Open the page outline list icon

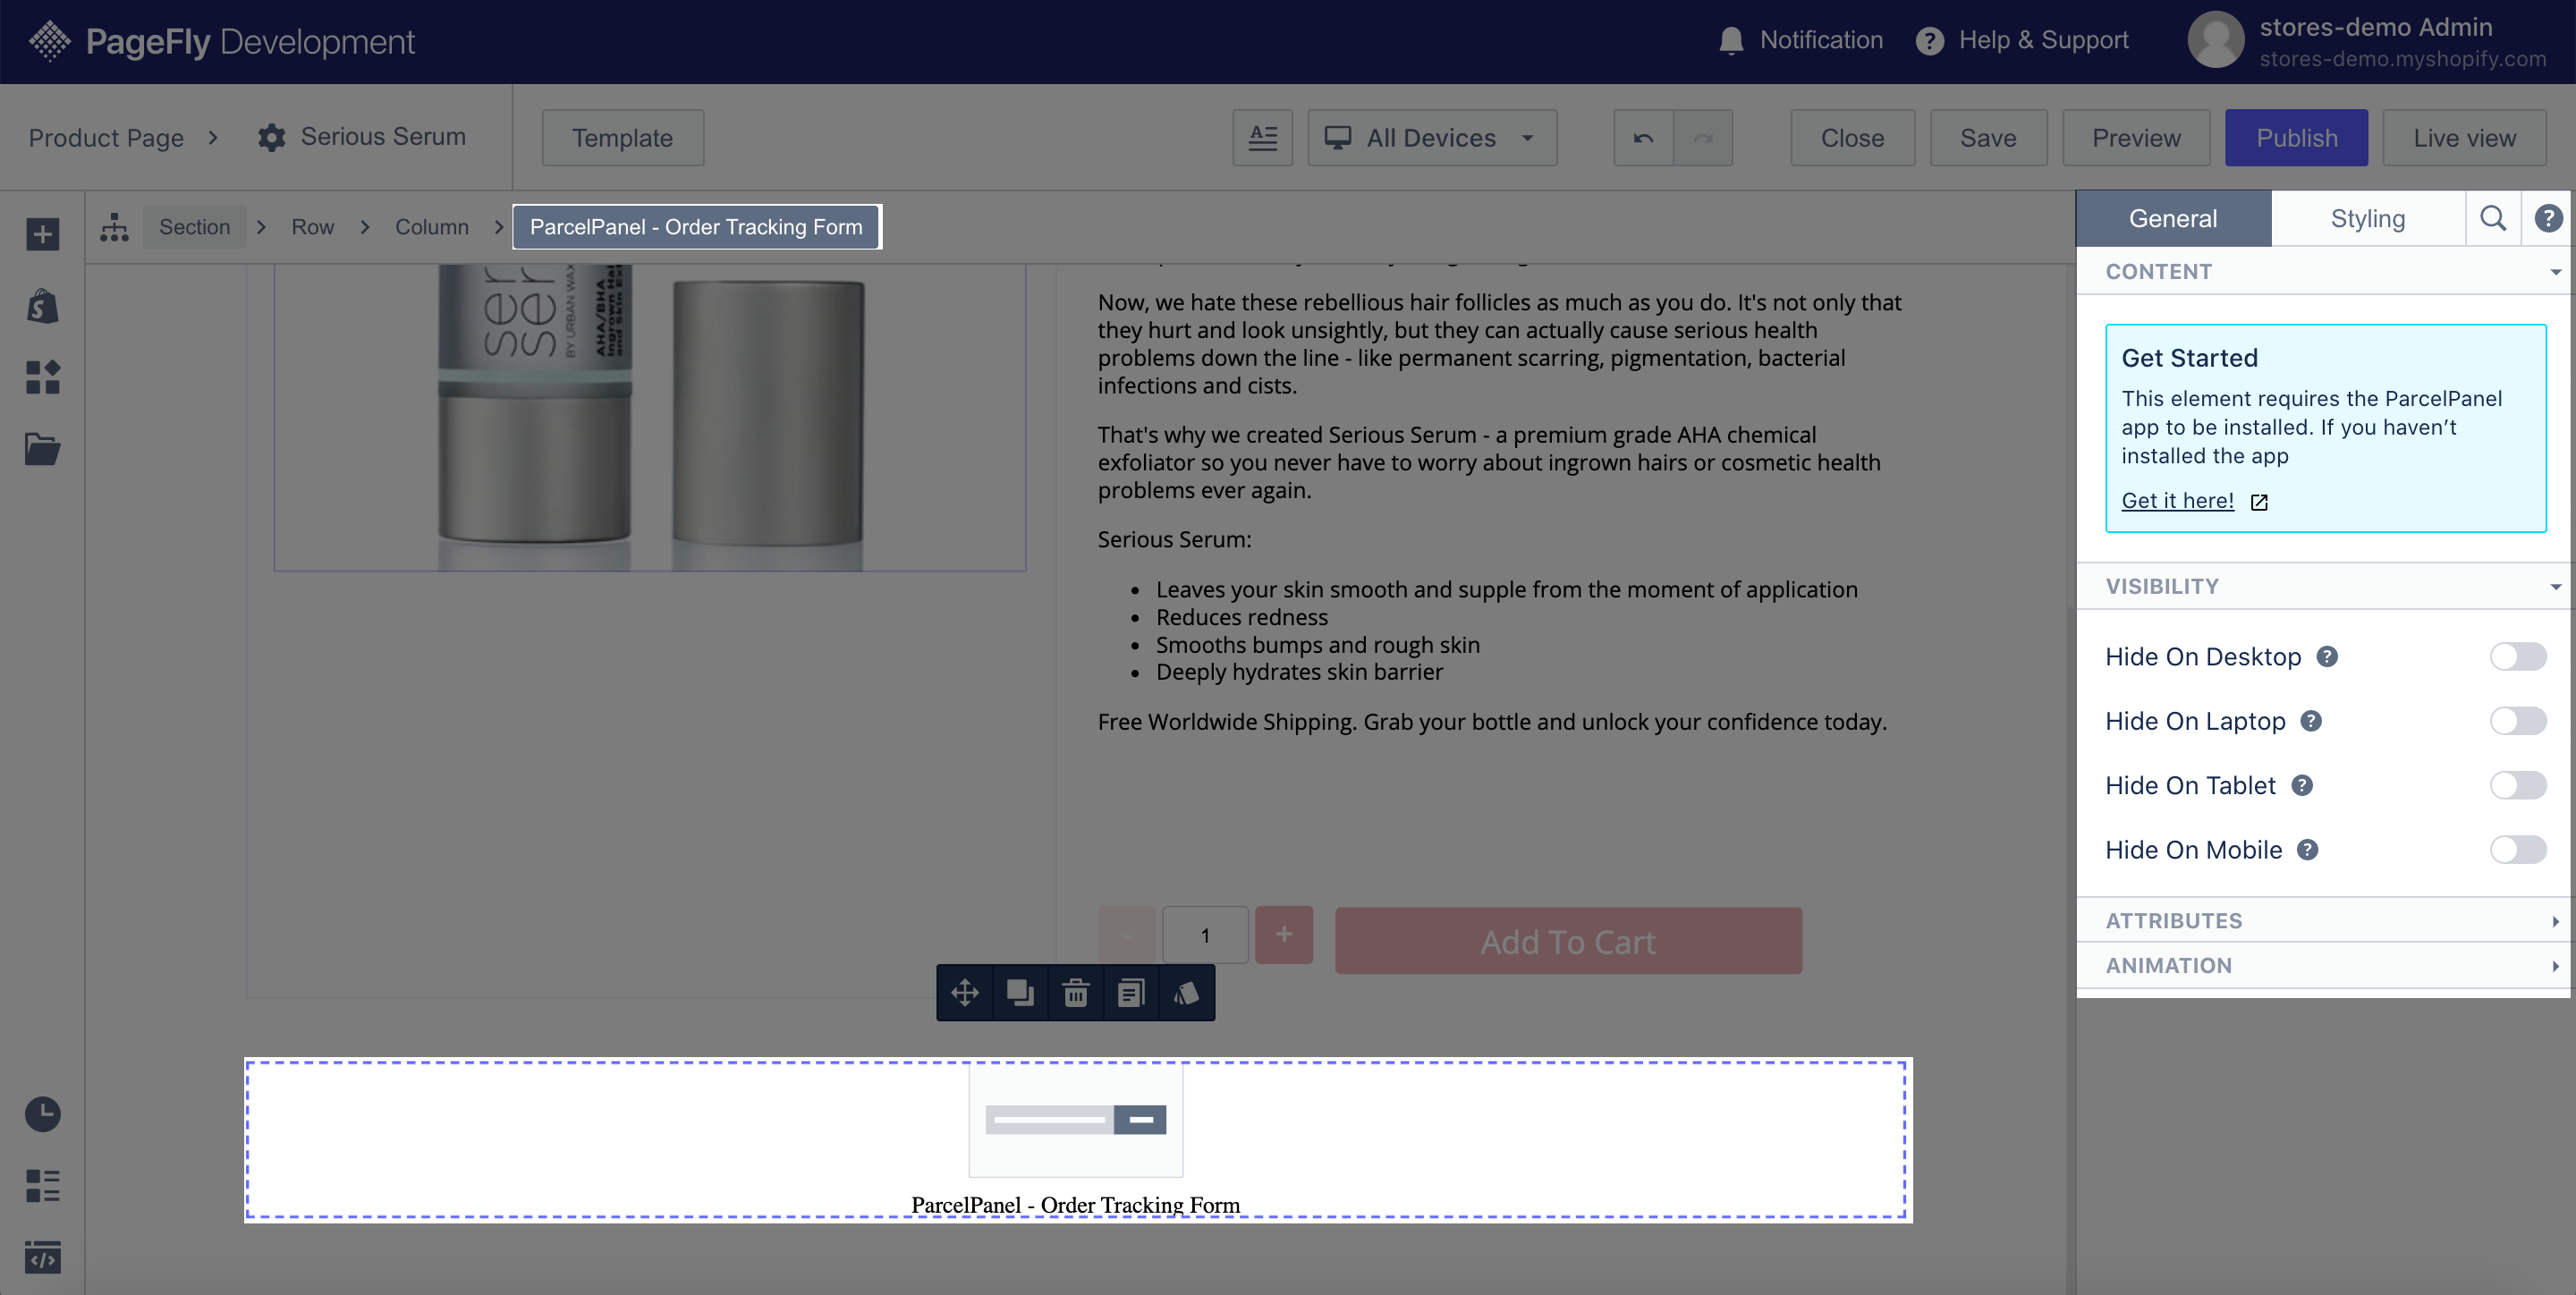click(x=42, y=1186)
